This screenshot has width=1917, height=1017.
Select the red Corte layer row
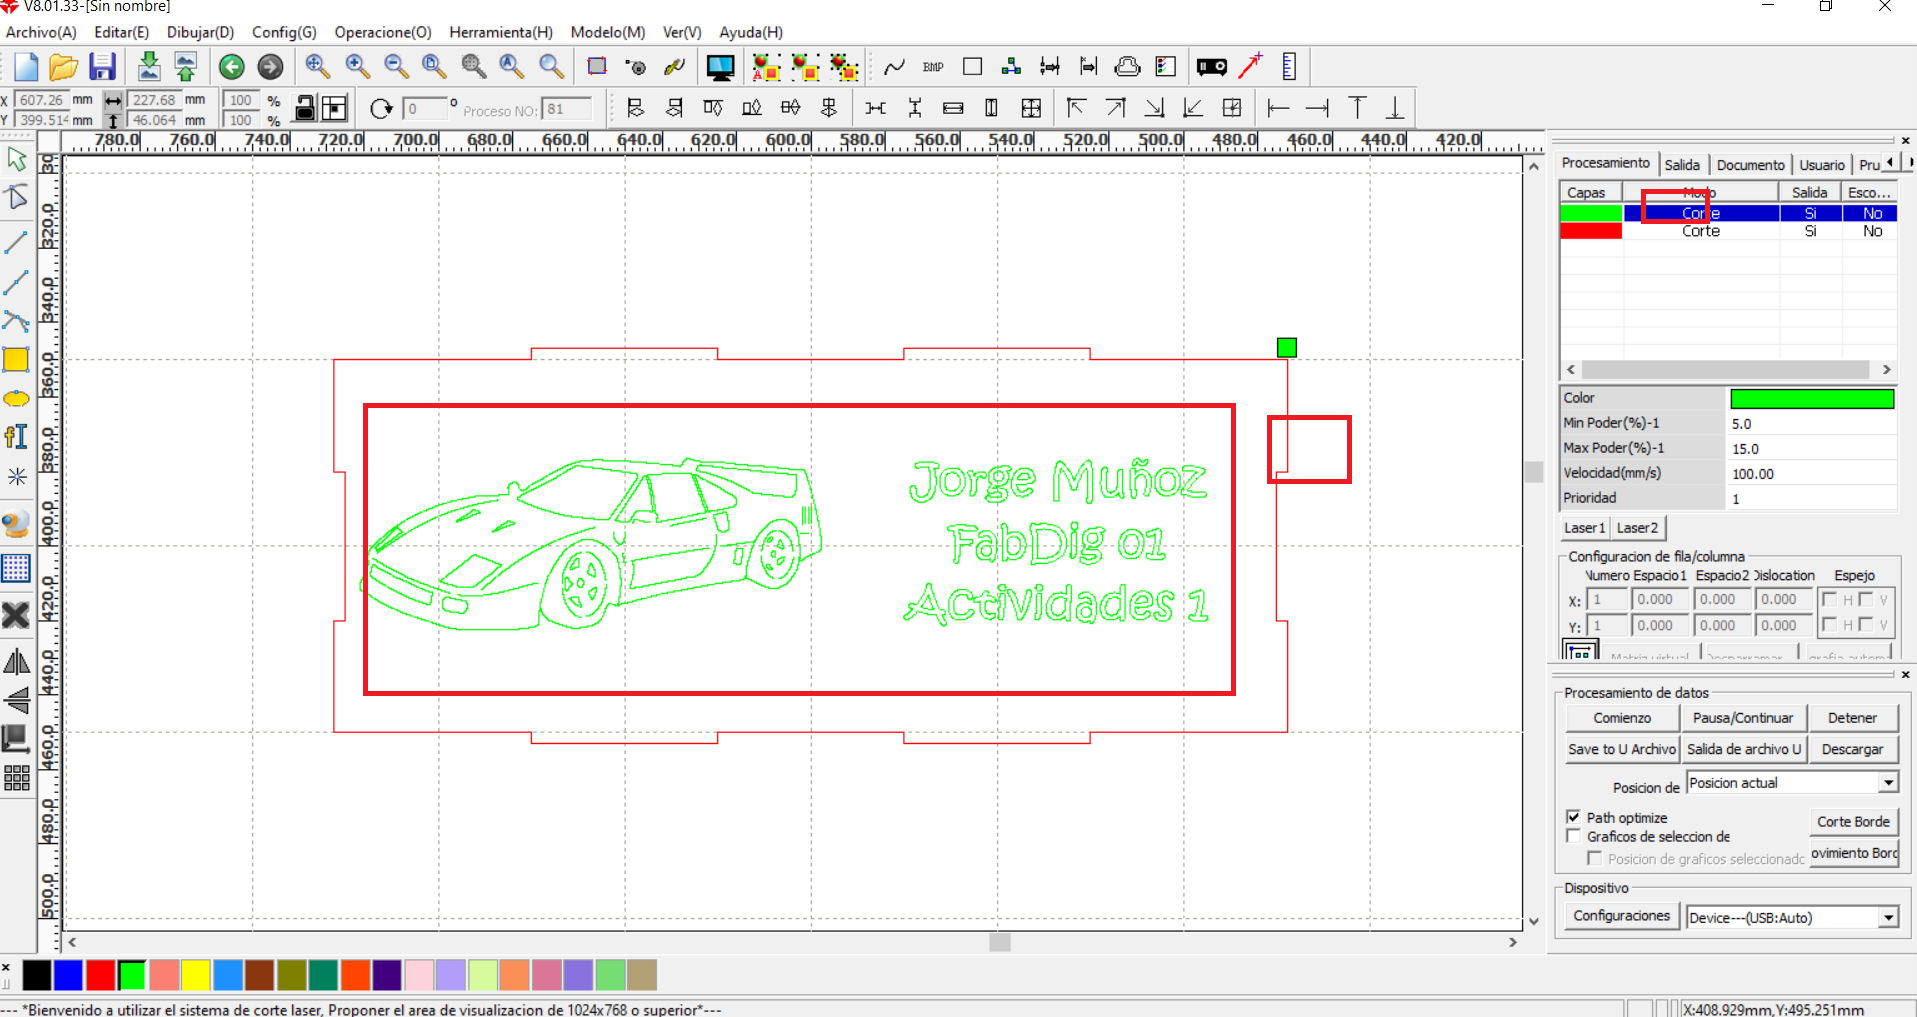(x=1728, y=231)
